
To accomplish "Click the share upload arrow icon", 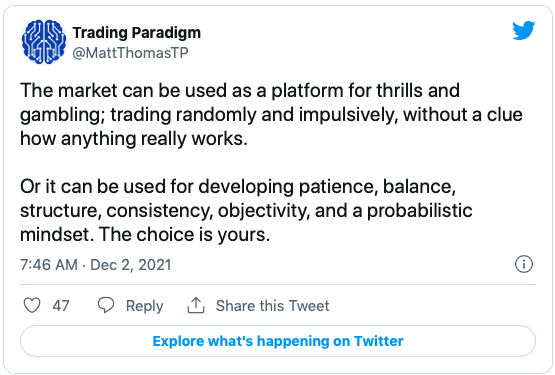I will 196,305.
